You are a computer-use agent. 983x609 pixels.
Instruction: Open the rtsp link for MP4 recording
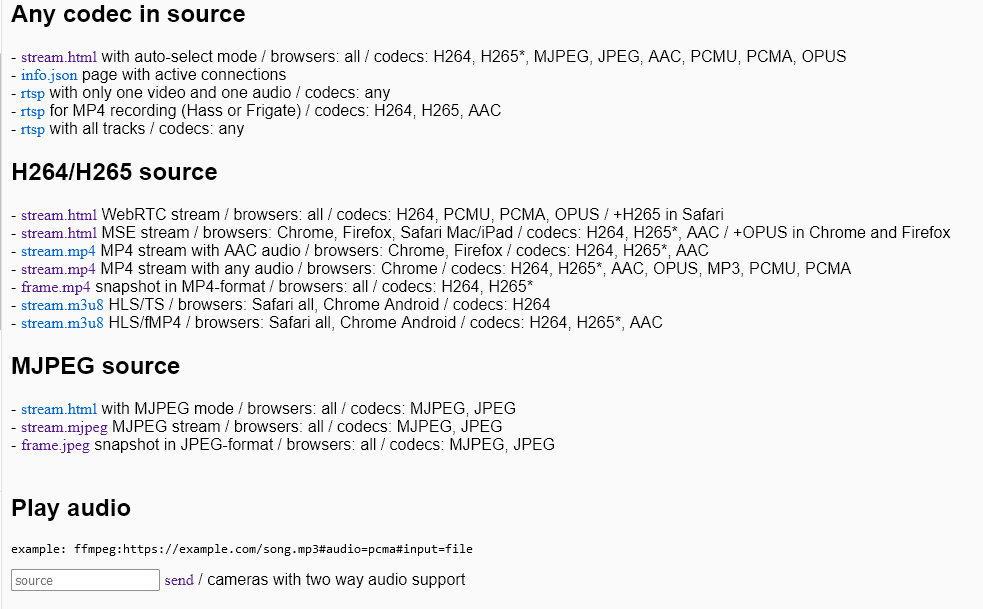click(30, 111)
